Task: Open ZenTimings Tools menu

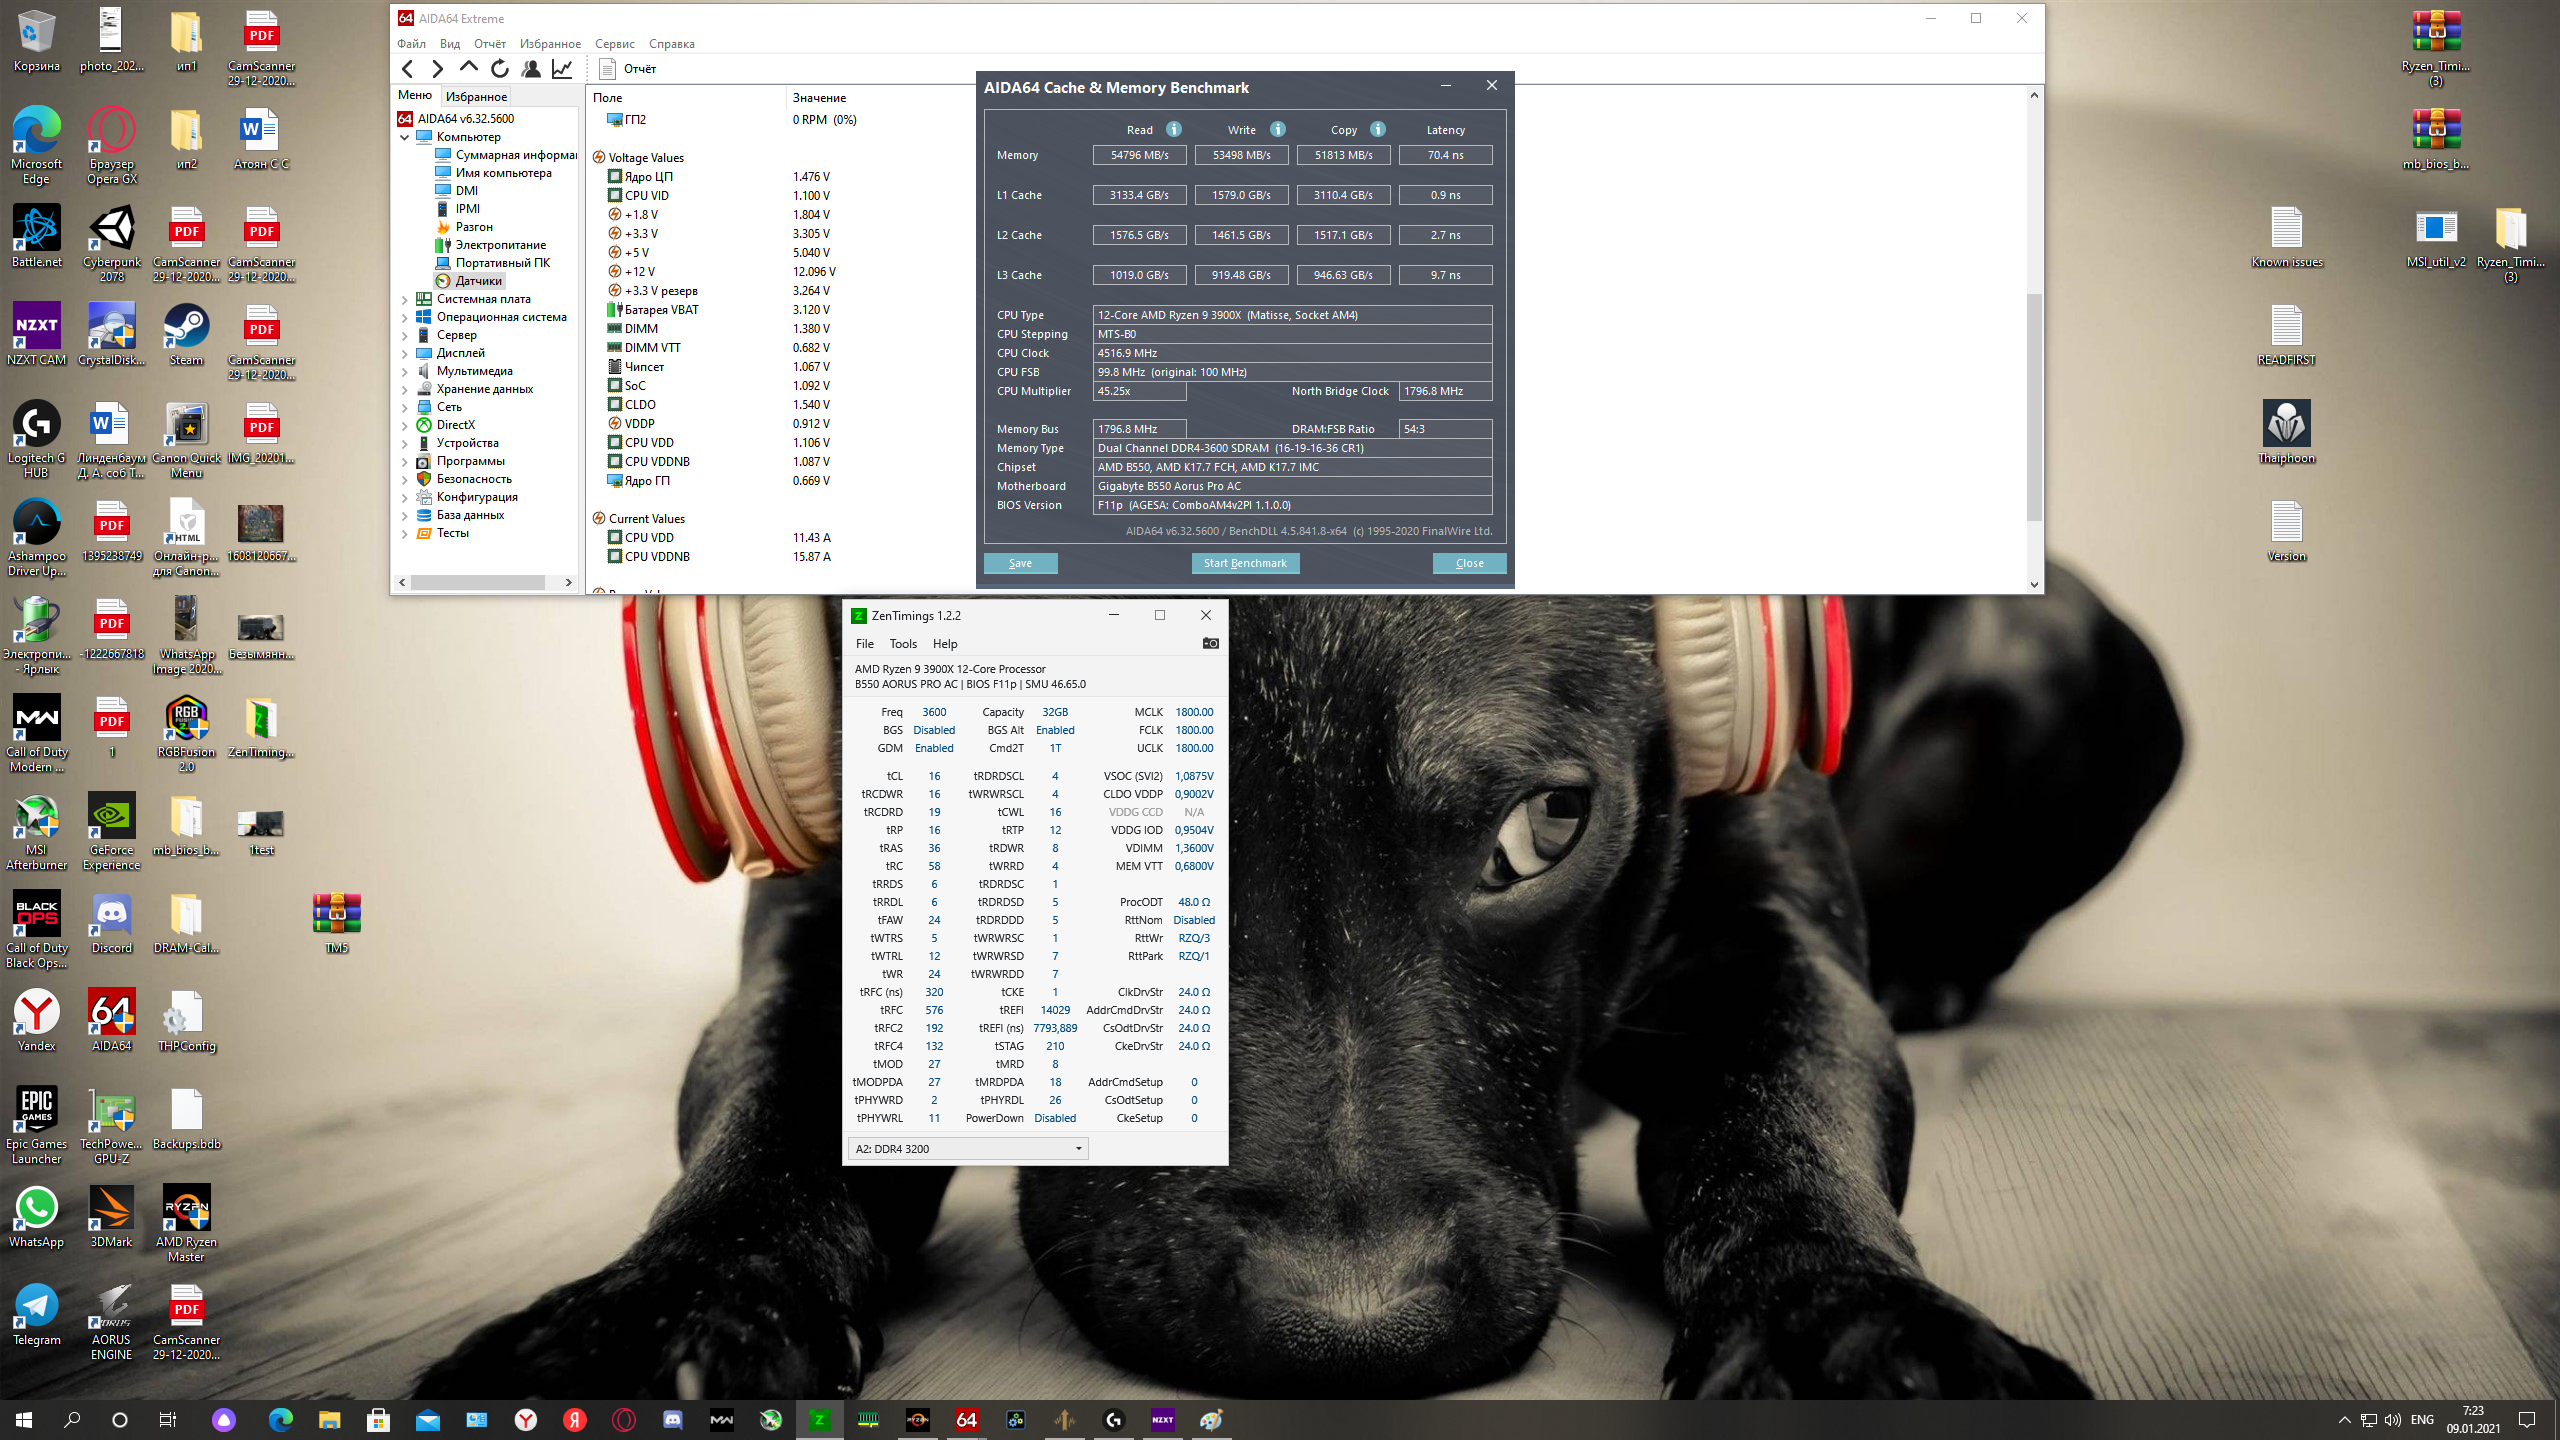Action: pos(902,644)
